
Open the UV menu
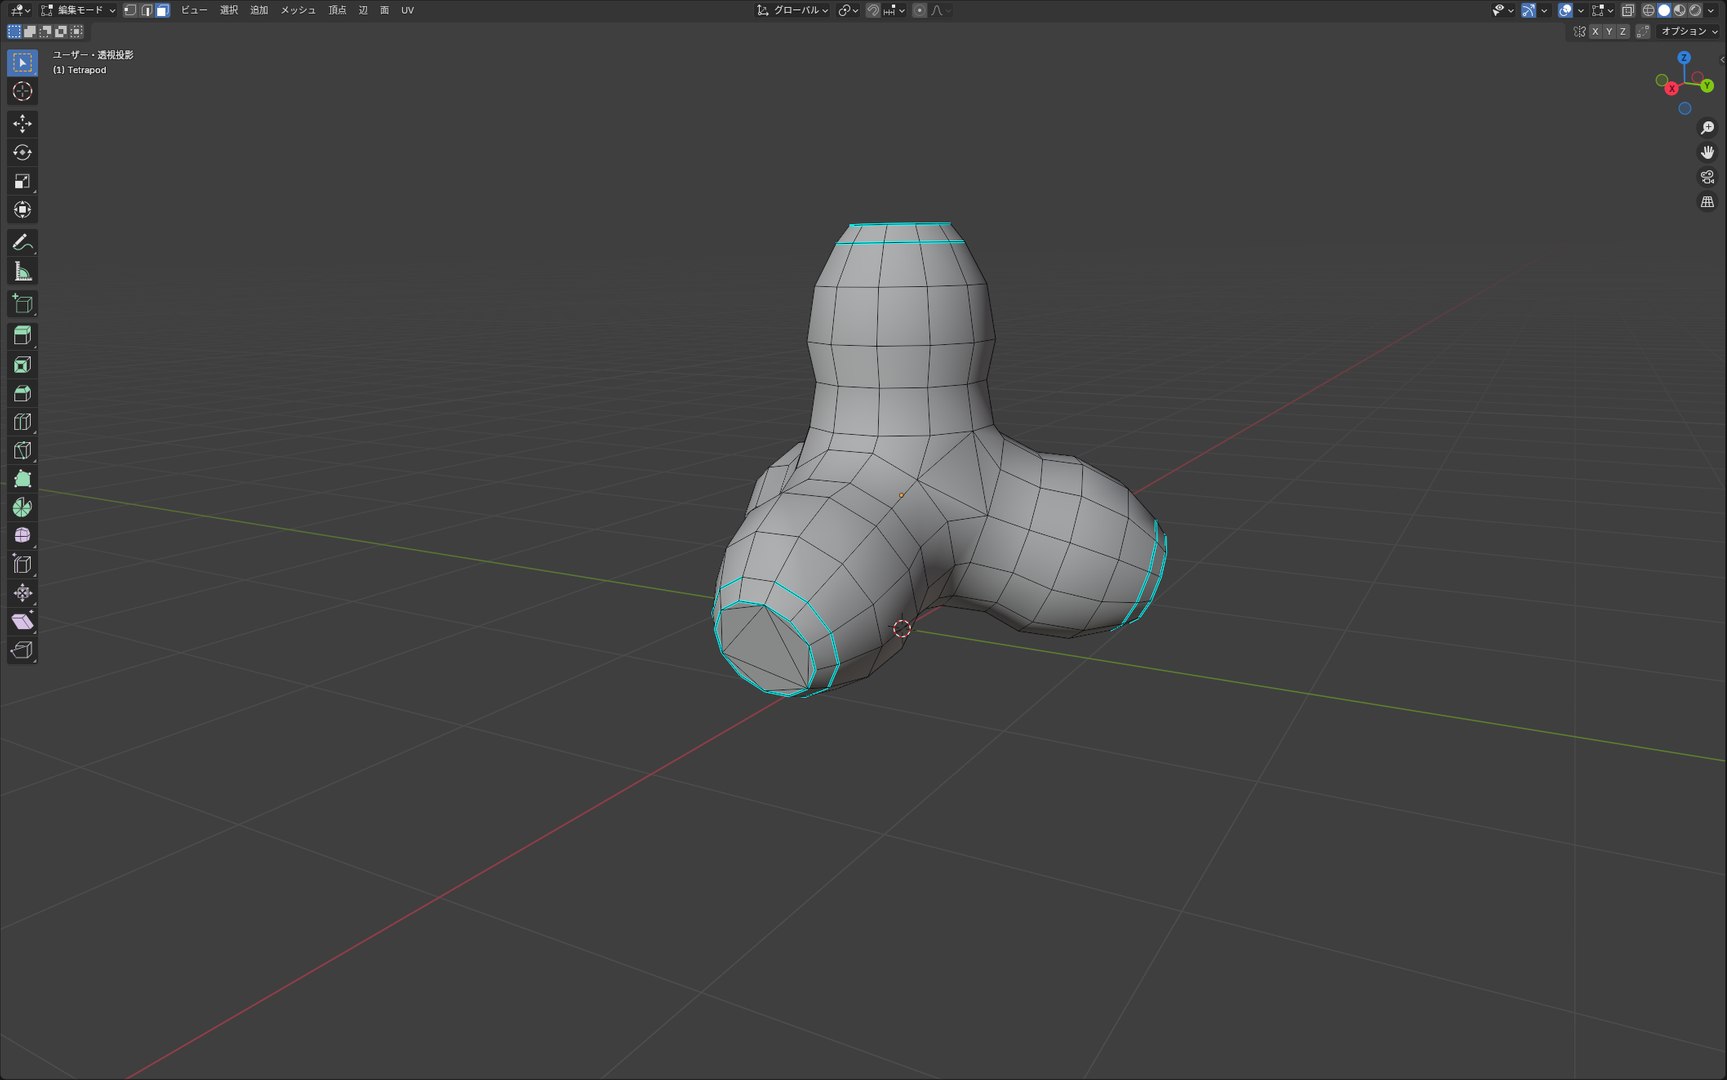point(407,10)
